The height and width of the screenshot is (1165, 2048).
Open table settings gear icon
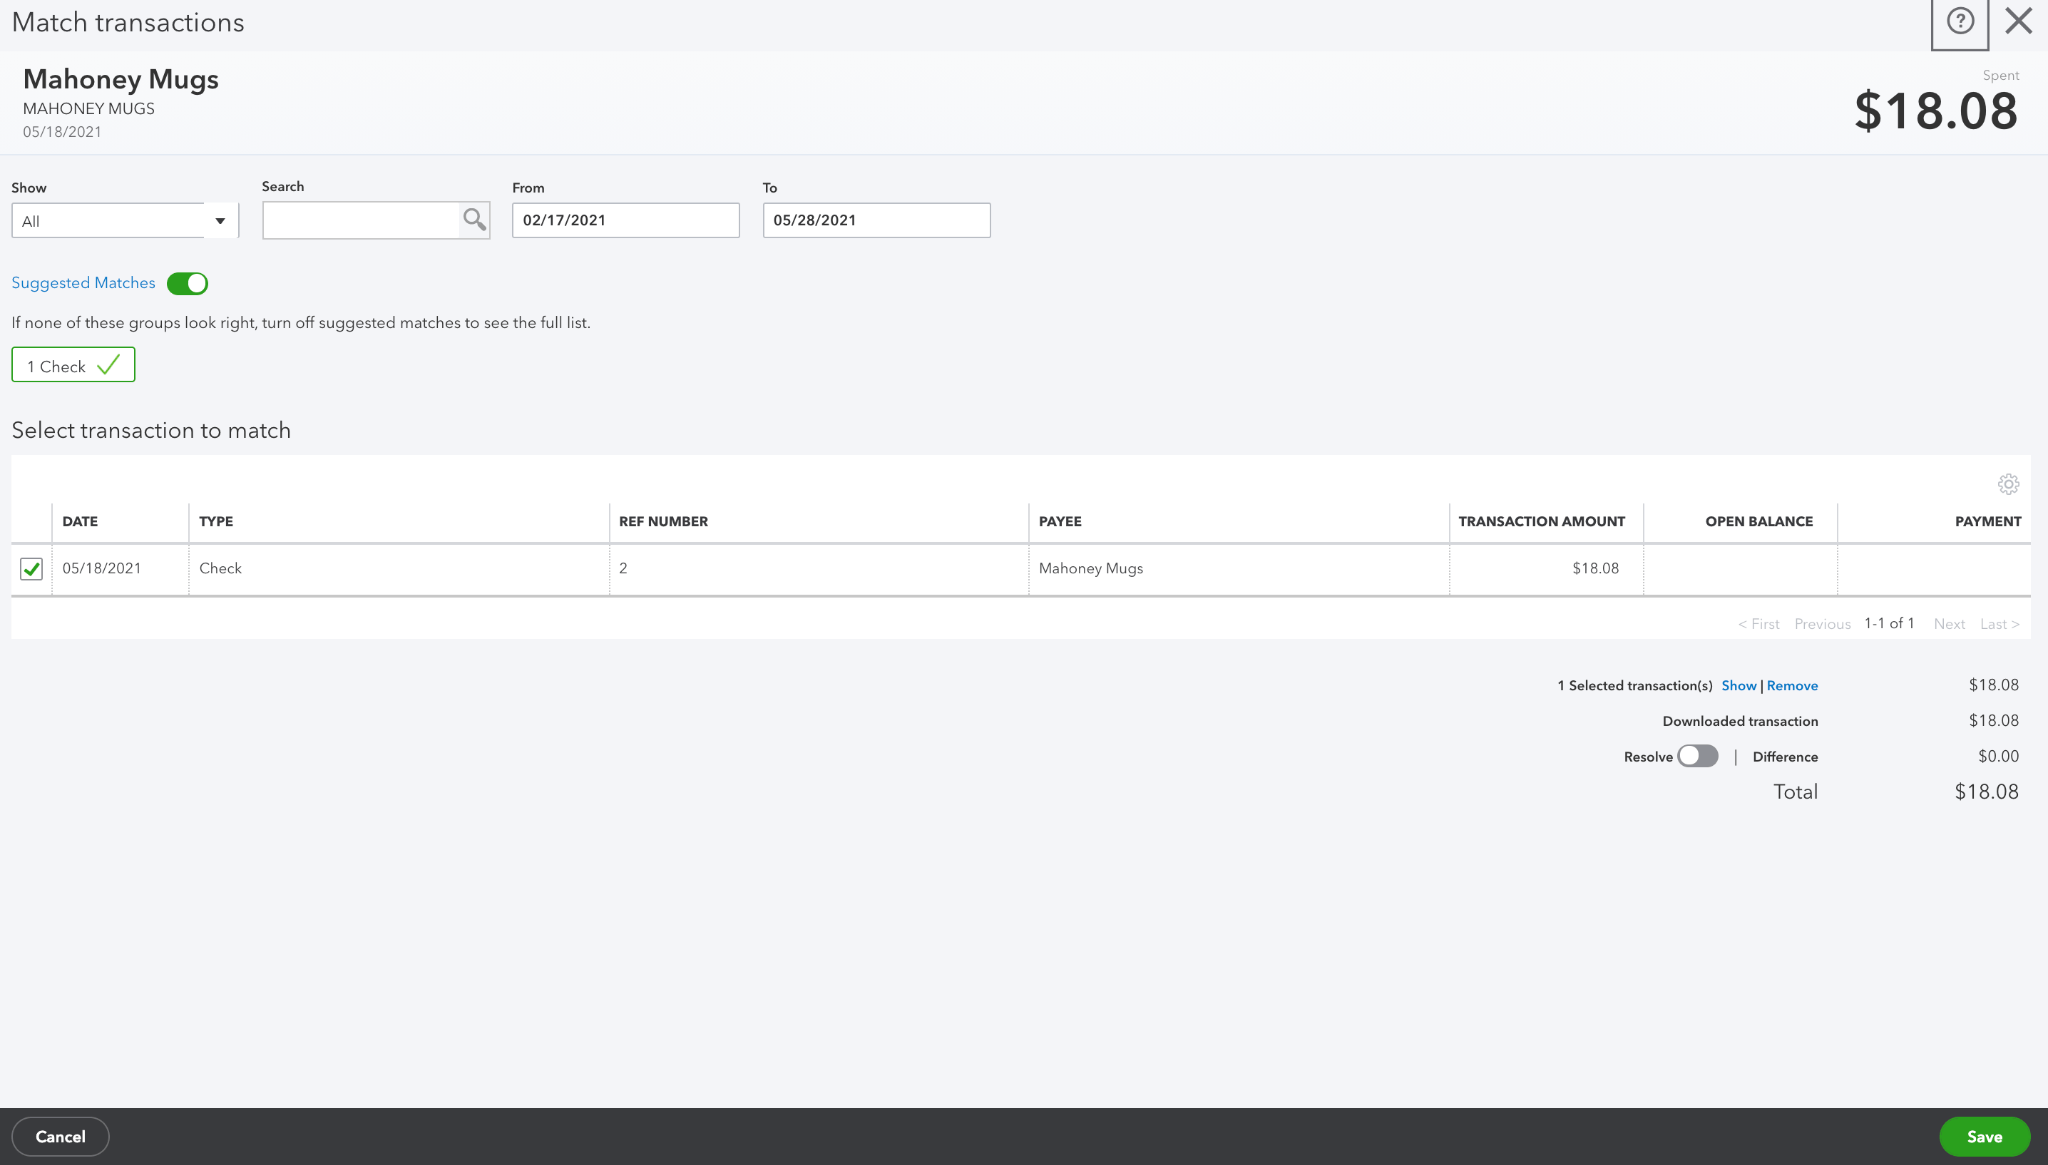pos(2008,484)
